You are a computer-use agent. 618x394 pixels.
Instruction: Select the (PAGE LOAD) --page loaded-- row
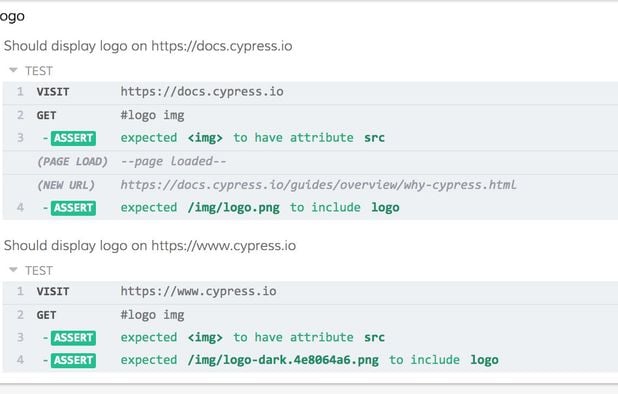click(310, 162)
